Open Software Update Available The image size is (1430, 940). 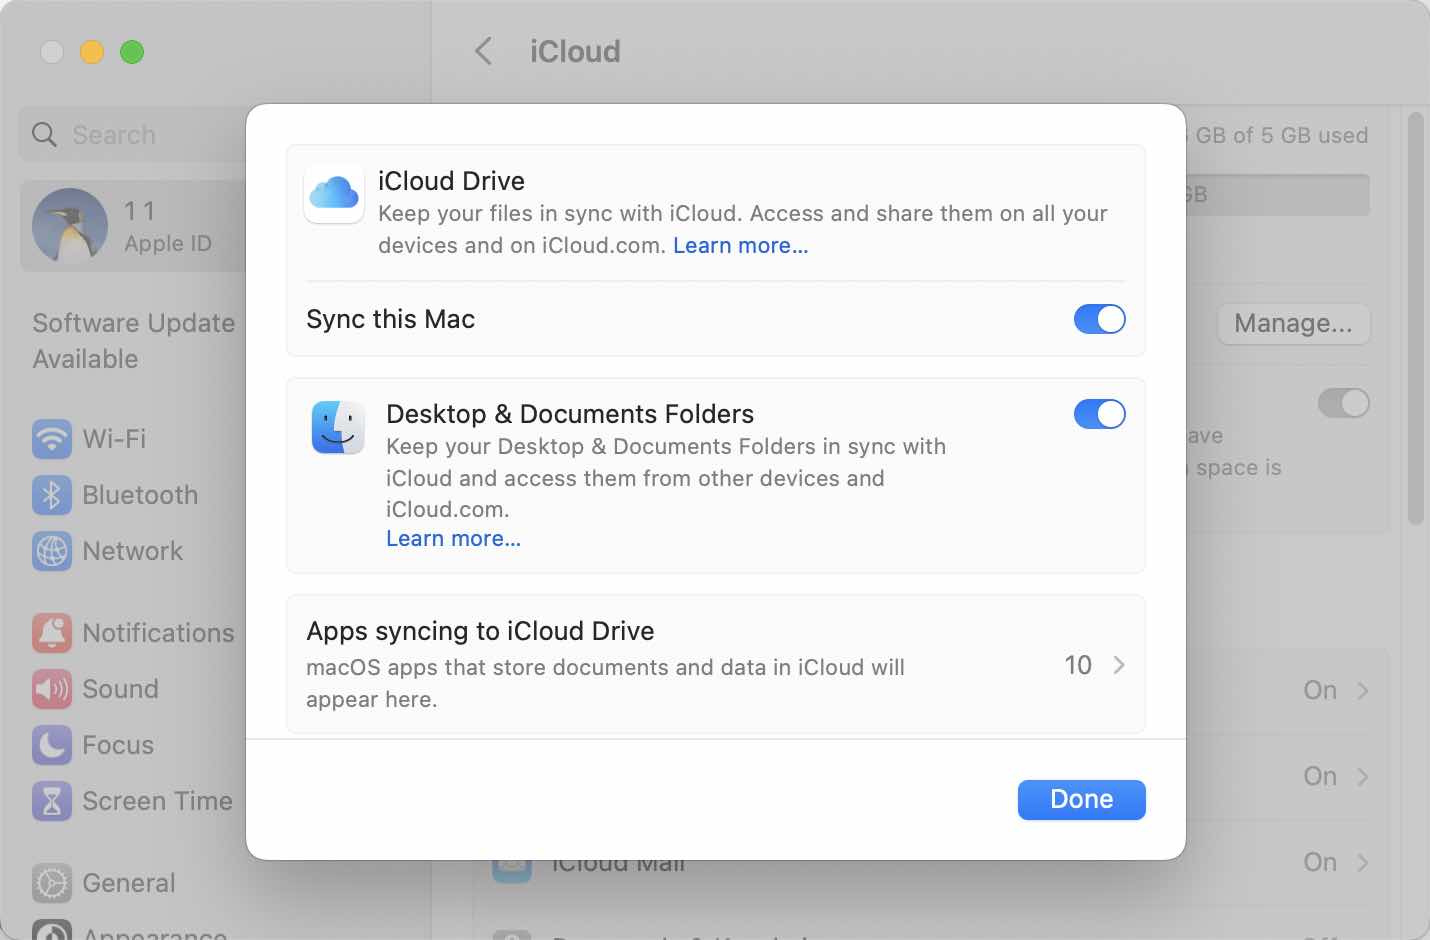tap(133, 340)
